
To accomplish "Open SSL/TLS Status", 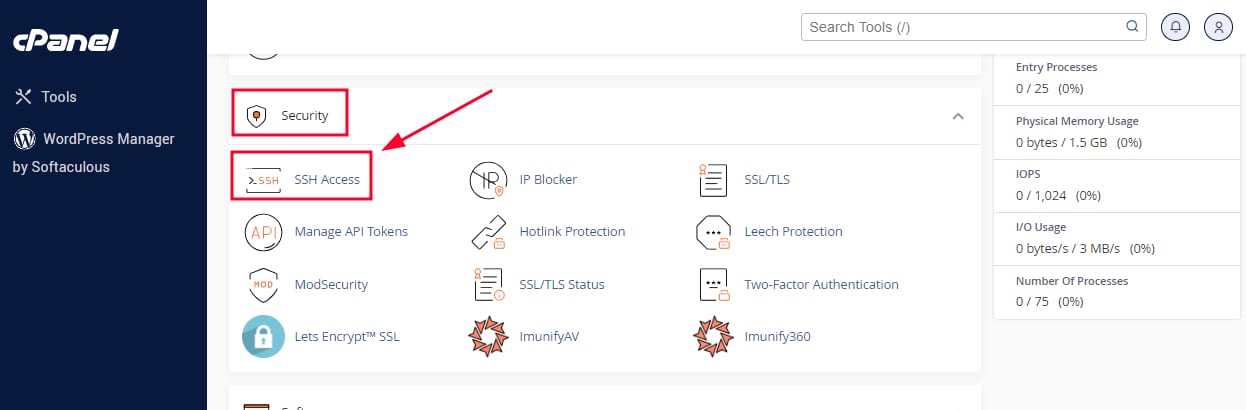I will 562,285.
